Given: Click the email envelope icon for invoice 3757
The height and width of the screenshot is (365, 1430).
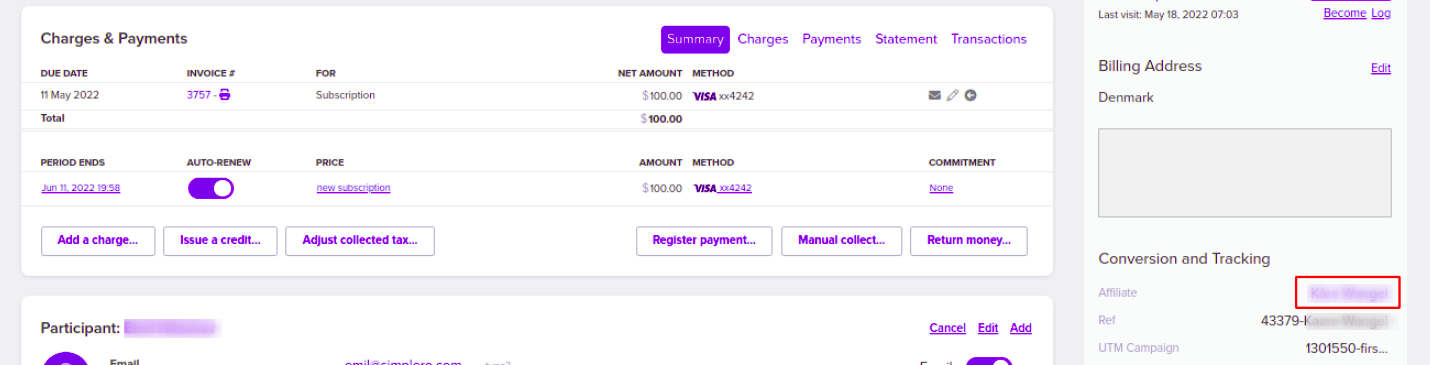Looking at the screenshot, I should tap(934, 96).
